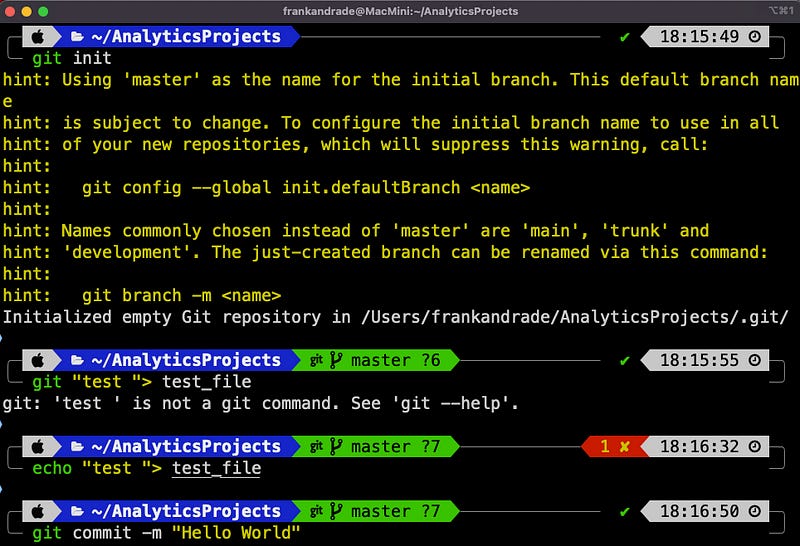Click 'Initialized empty Git repository' output line
This screenshot has width=800, height=546.
coord(395,317)
